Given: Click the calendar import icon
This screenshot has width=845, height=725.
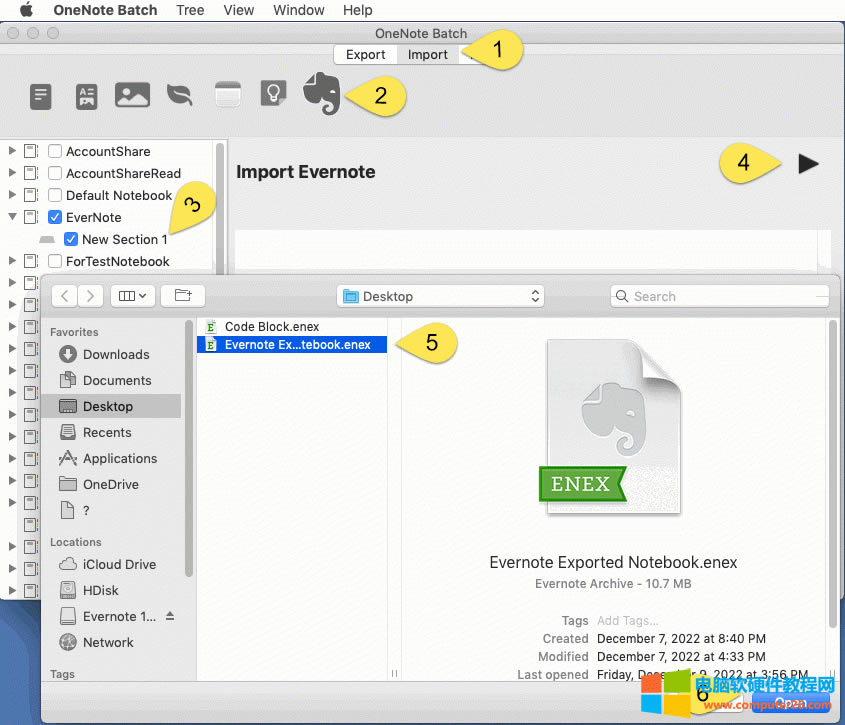Looking at the screenshot, I should click(227, 93).
